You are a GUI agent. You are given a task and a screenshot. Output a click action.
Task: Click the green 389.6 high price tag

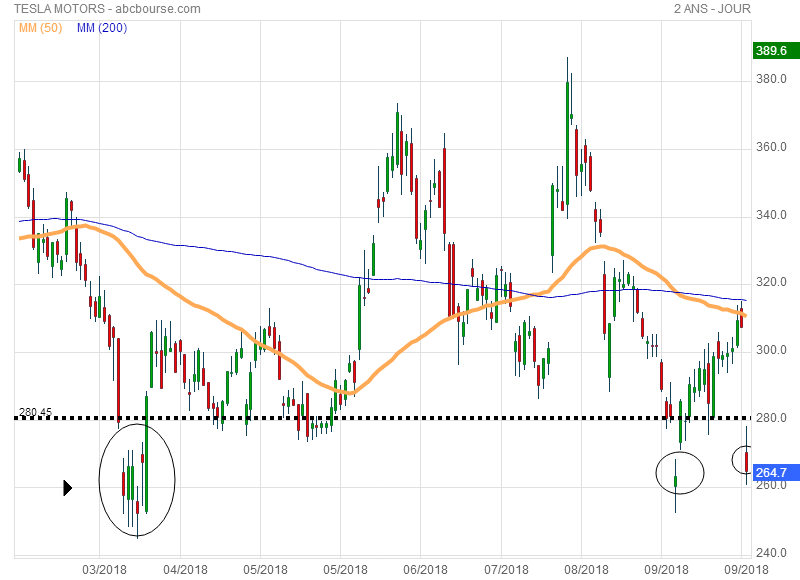click(775, 51)
